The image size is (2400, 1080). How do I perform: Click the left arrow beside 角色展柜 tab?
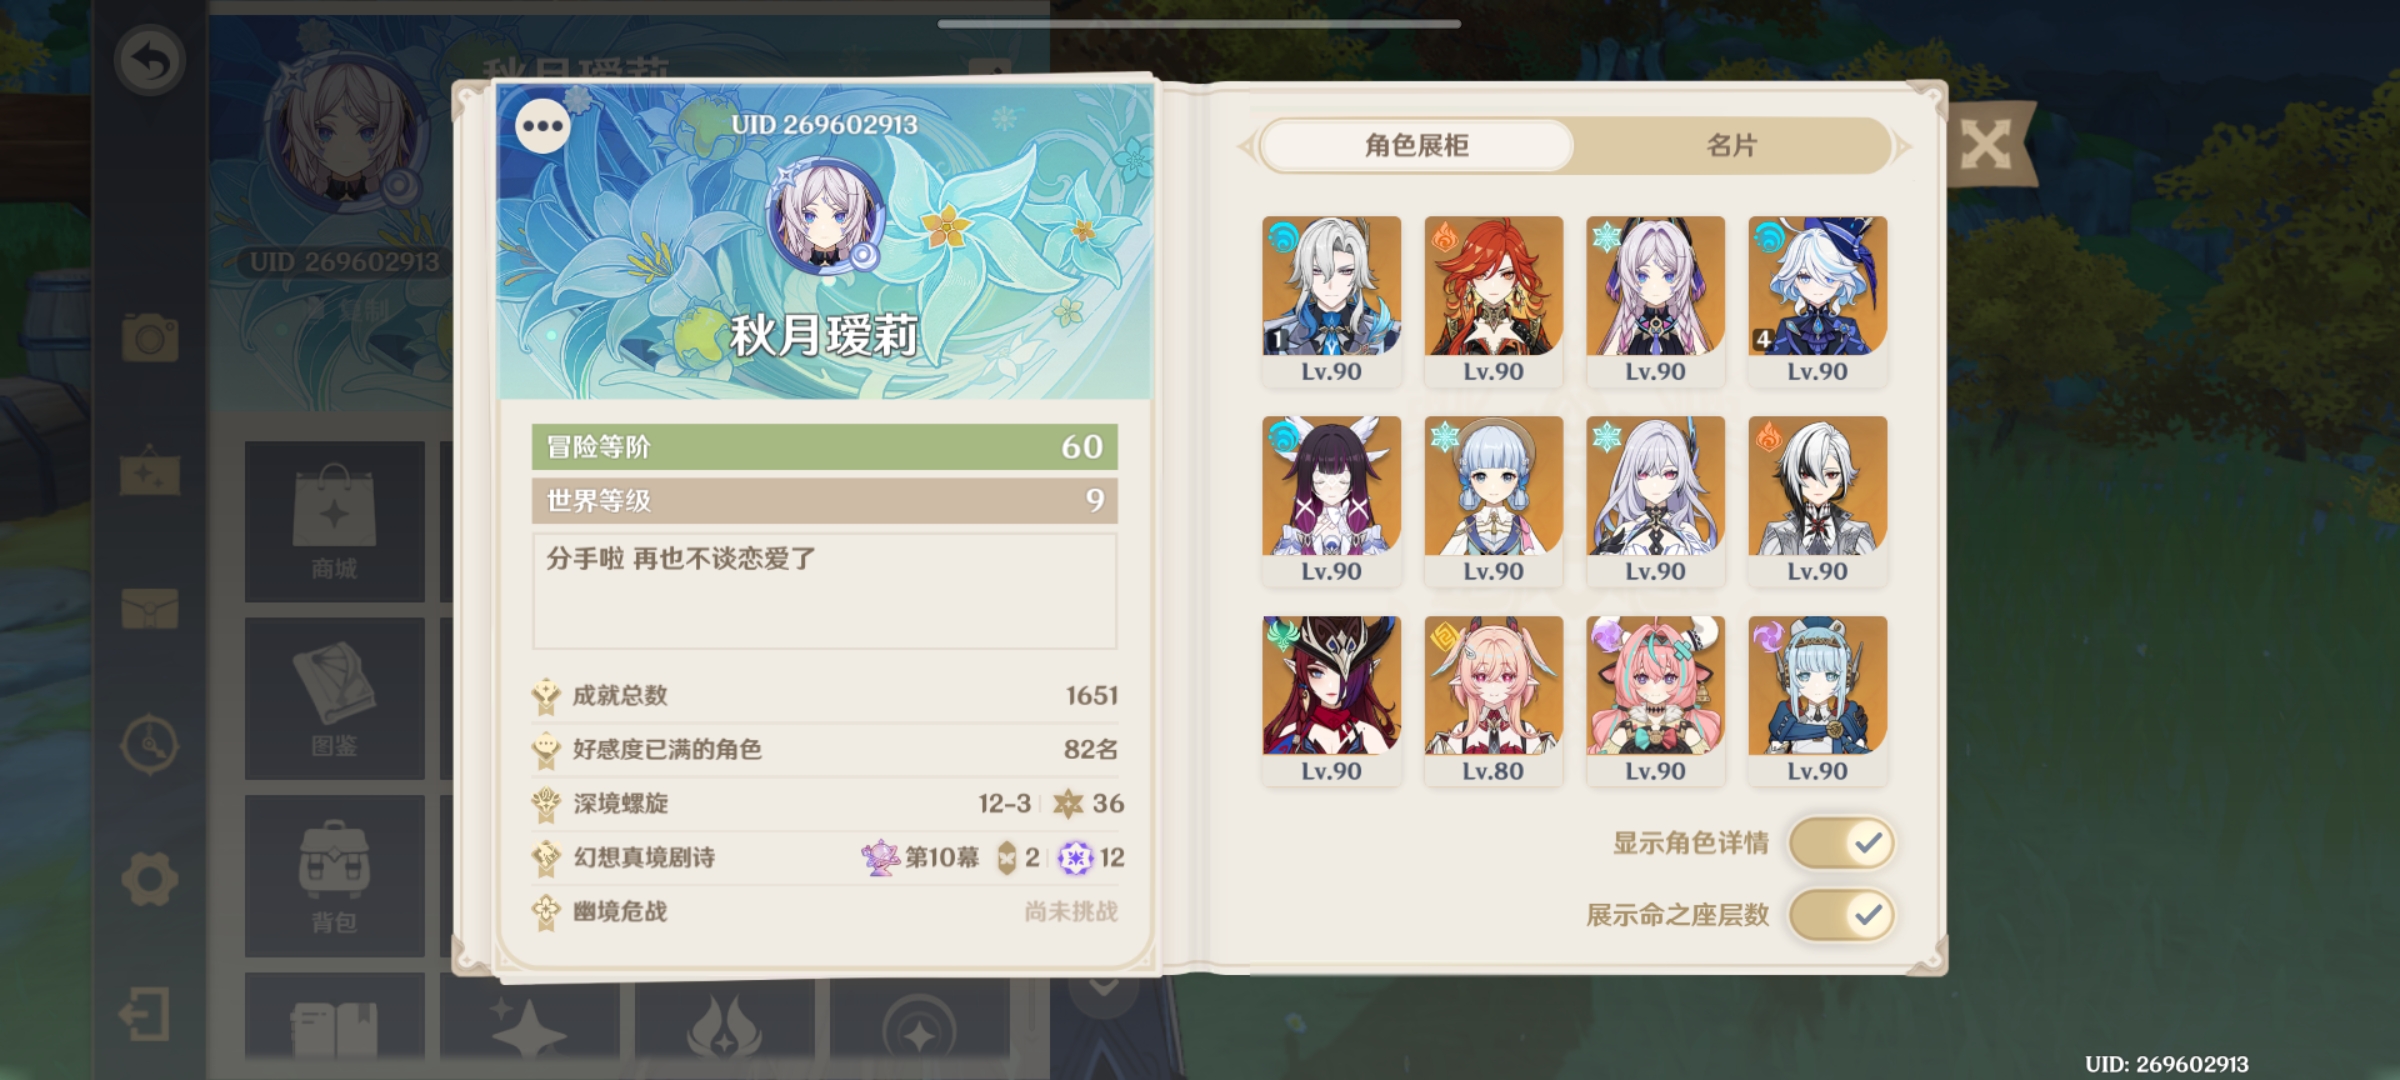[x=1246, y=147]
